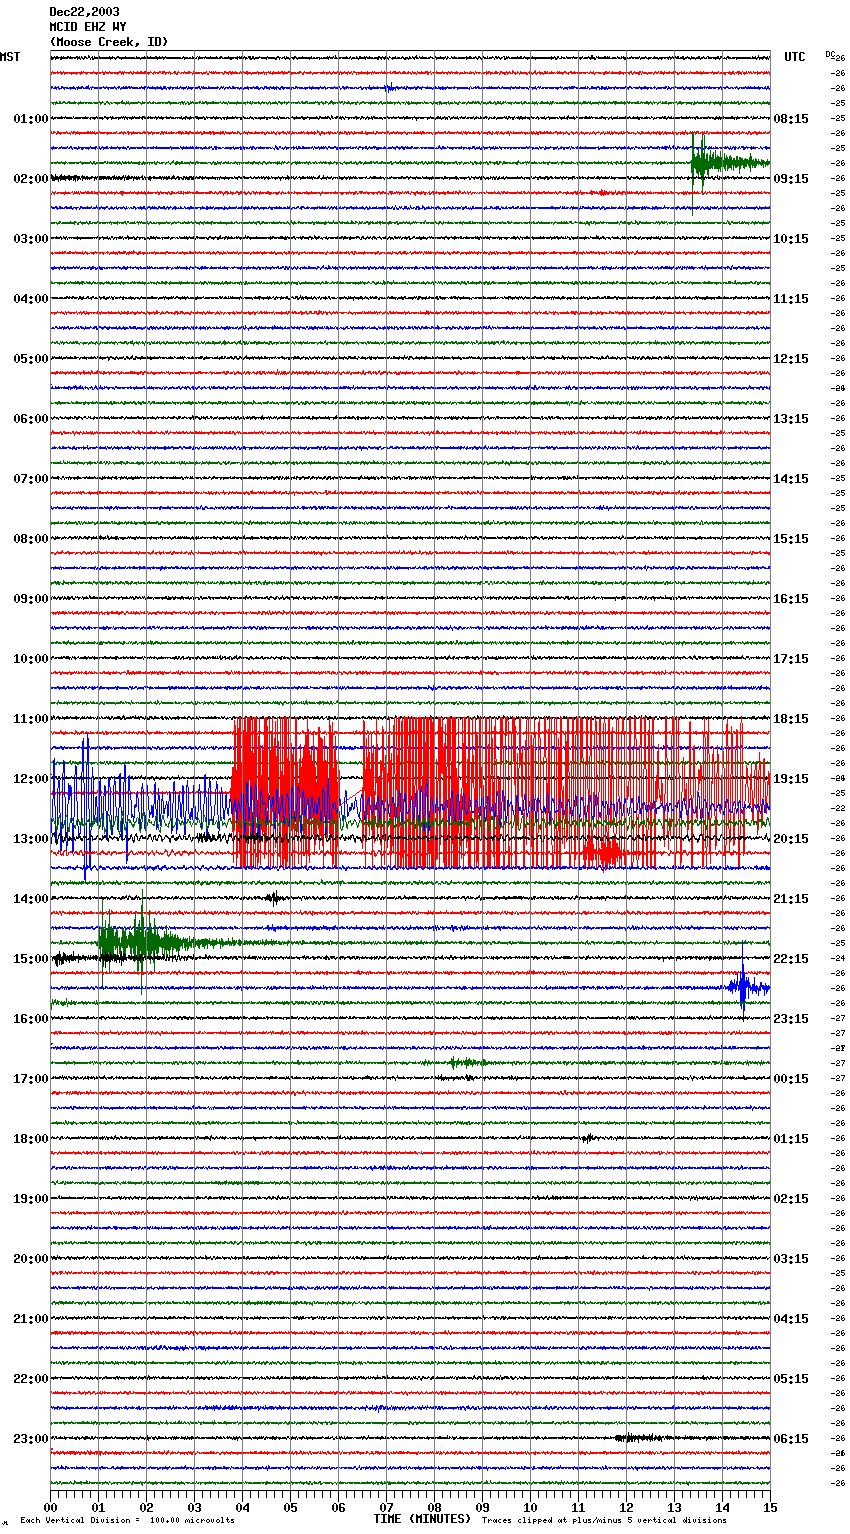850x1534 pixels.
Task: Click the TIME (MINUTES) axis title
Action: pos(422,1519)
